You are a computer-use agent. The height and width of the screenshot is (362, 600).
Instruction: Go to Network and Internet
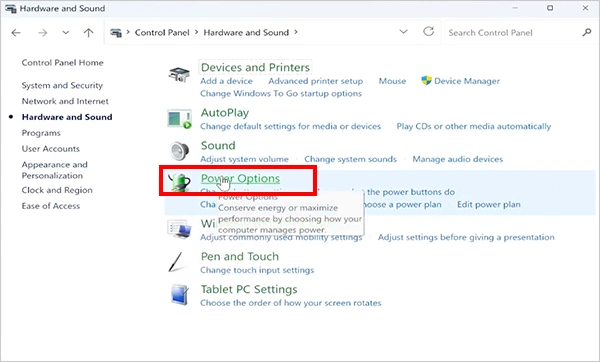coord(65,101)
